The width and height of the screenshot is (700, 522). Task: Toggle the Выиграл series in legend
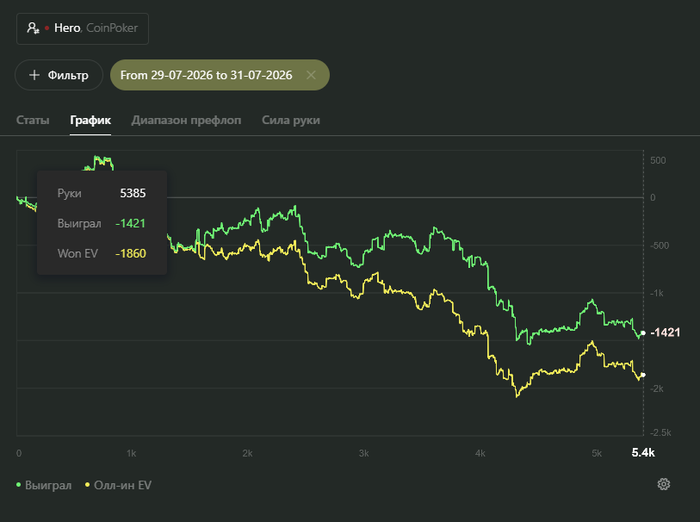coord(44,485)
